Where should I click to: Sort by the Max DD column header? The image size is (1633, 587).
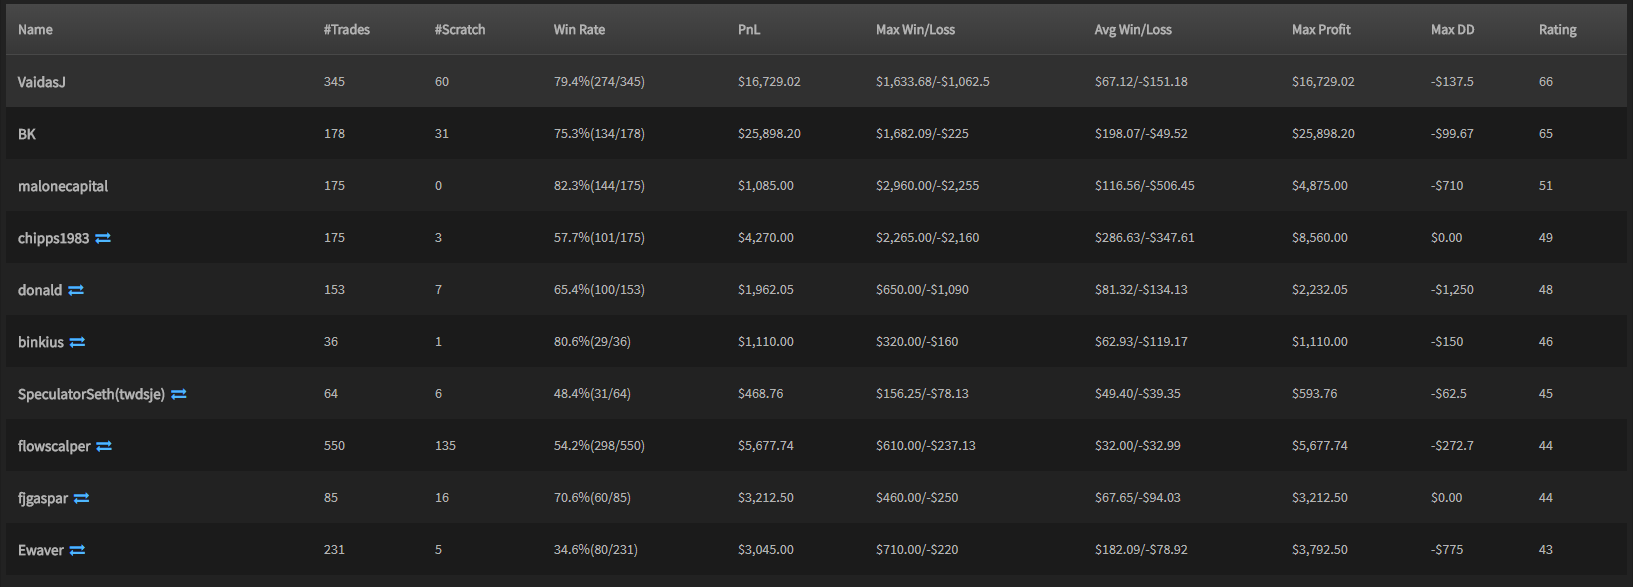tap(1452, 30)
